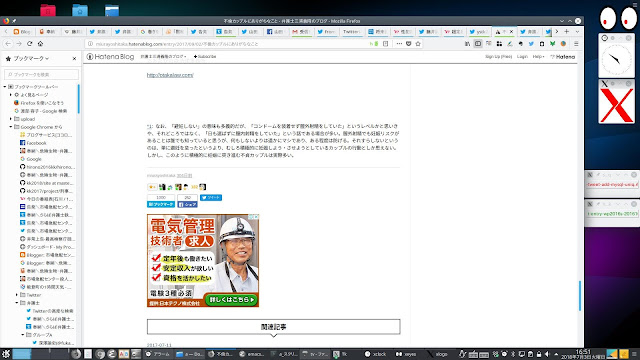Open a new browser tab

tap(567, 31)
